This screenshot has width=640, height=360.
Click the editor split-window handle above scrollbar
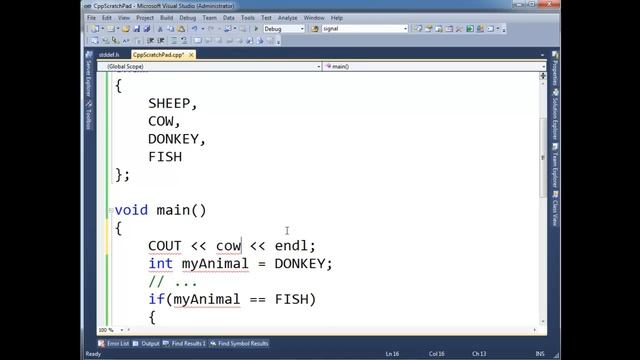[542, 76]
